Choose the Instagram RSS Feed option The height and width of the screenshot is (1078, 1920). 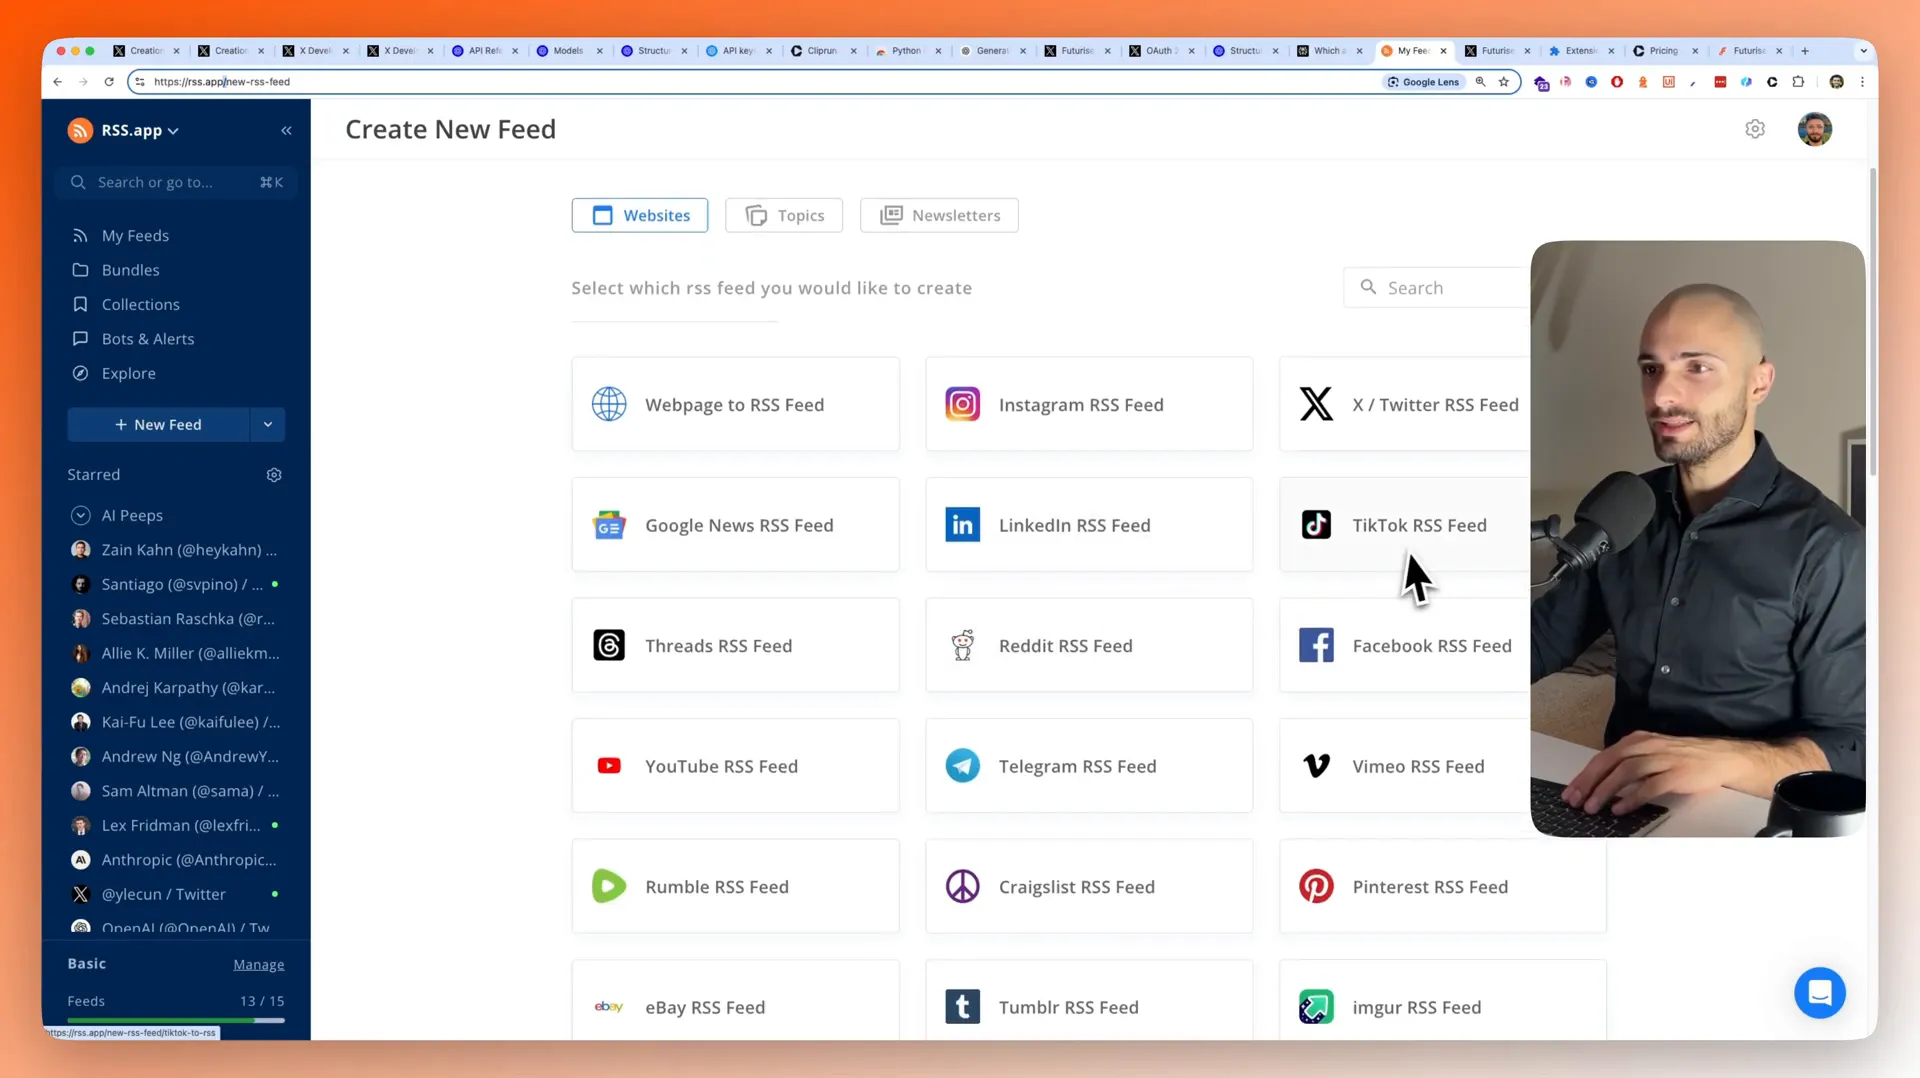[1089, 404]
